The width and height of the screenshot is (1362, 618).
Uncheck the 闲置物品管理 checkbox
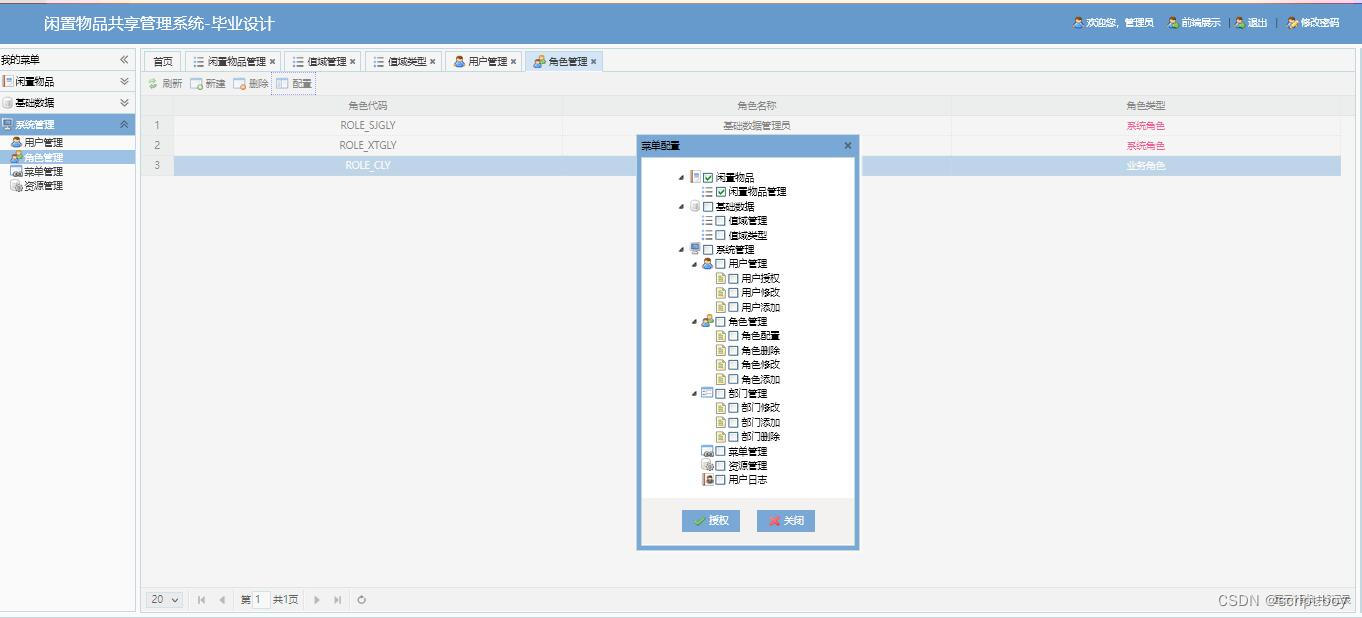point(721,192)
